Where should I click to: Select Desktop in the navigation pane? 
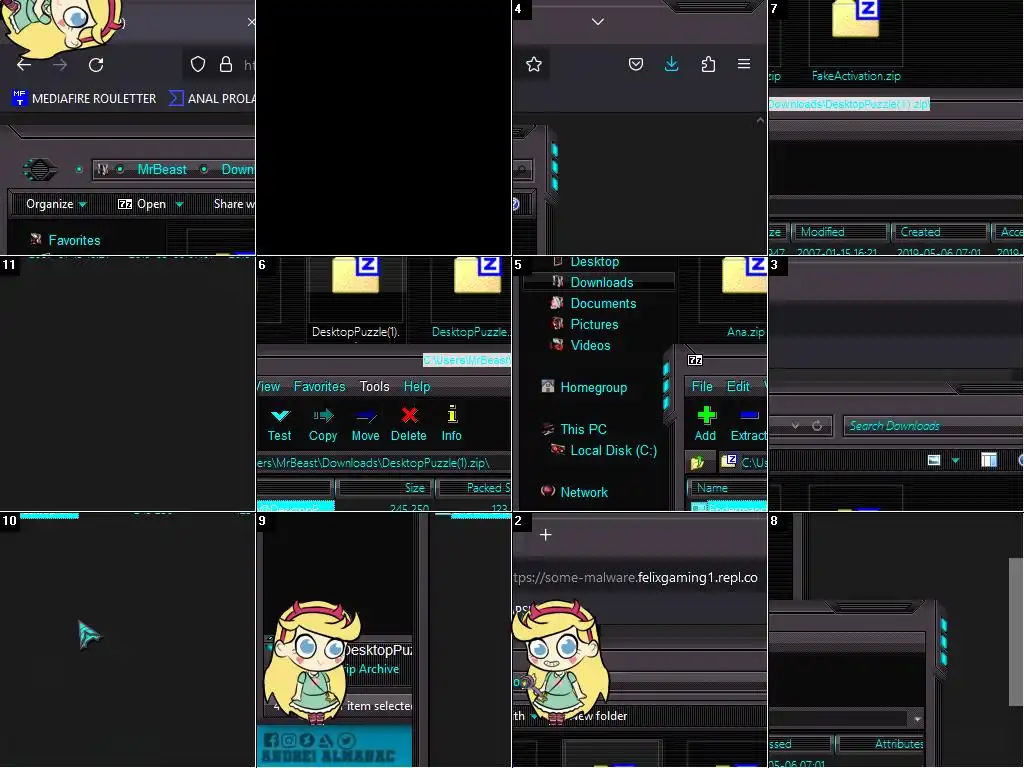[595, 262]
